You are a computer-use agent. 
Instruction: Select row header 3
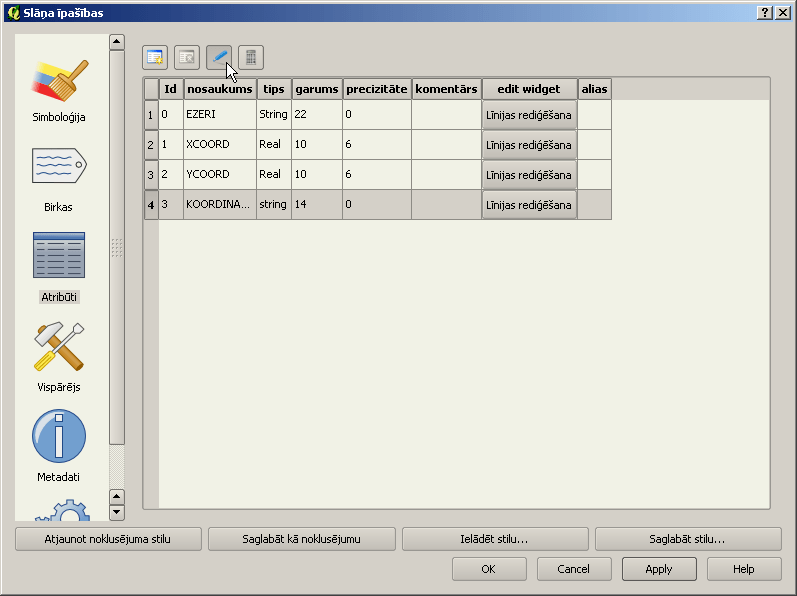pos(151,175)
